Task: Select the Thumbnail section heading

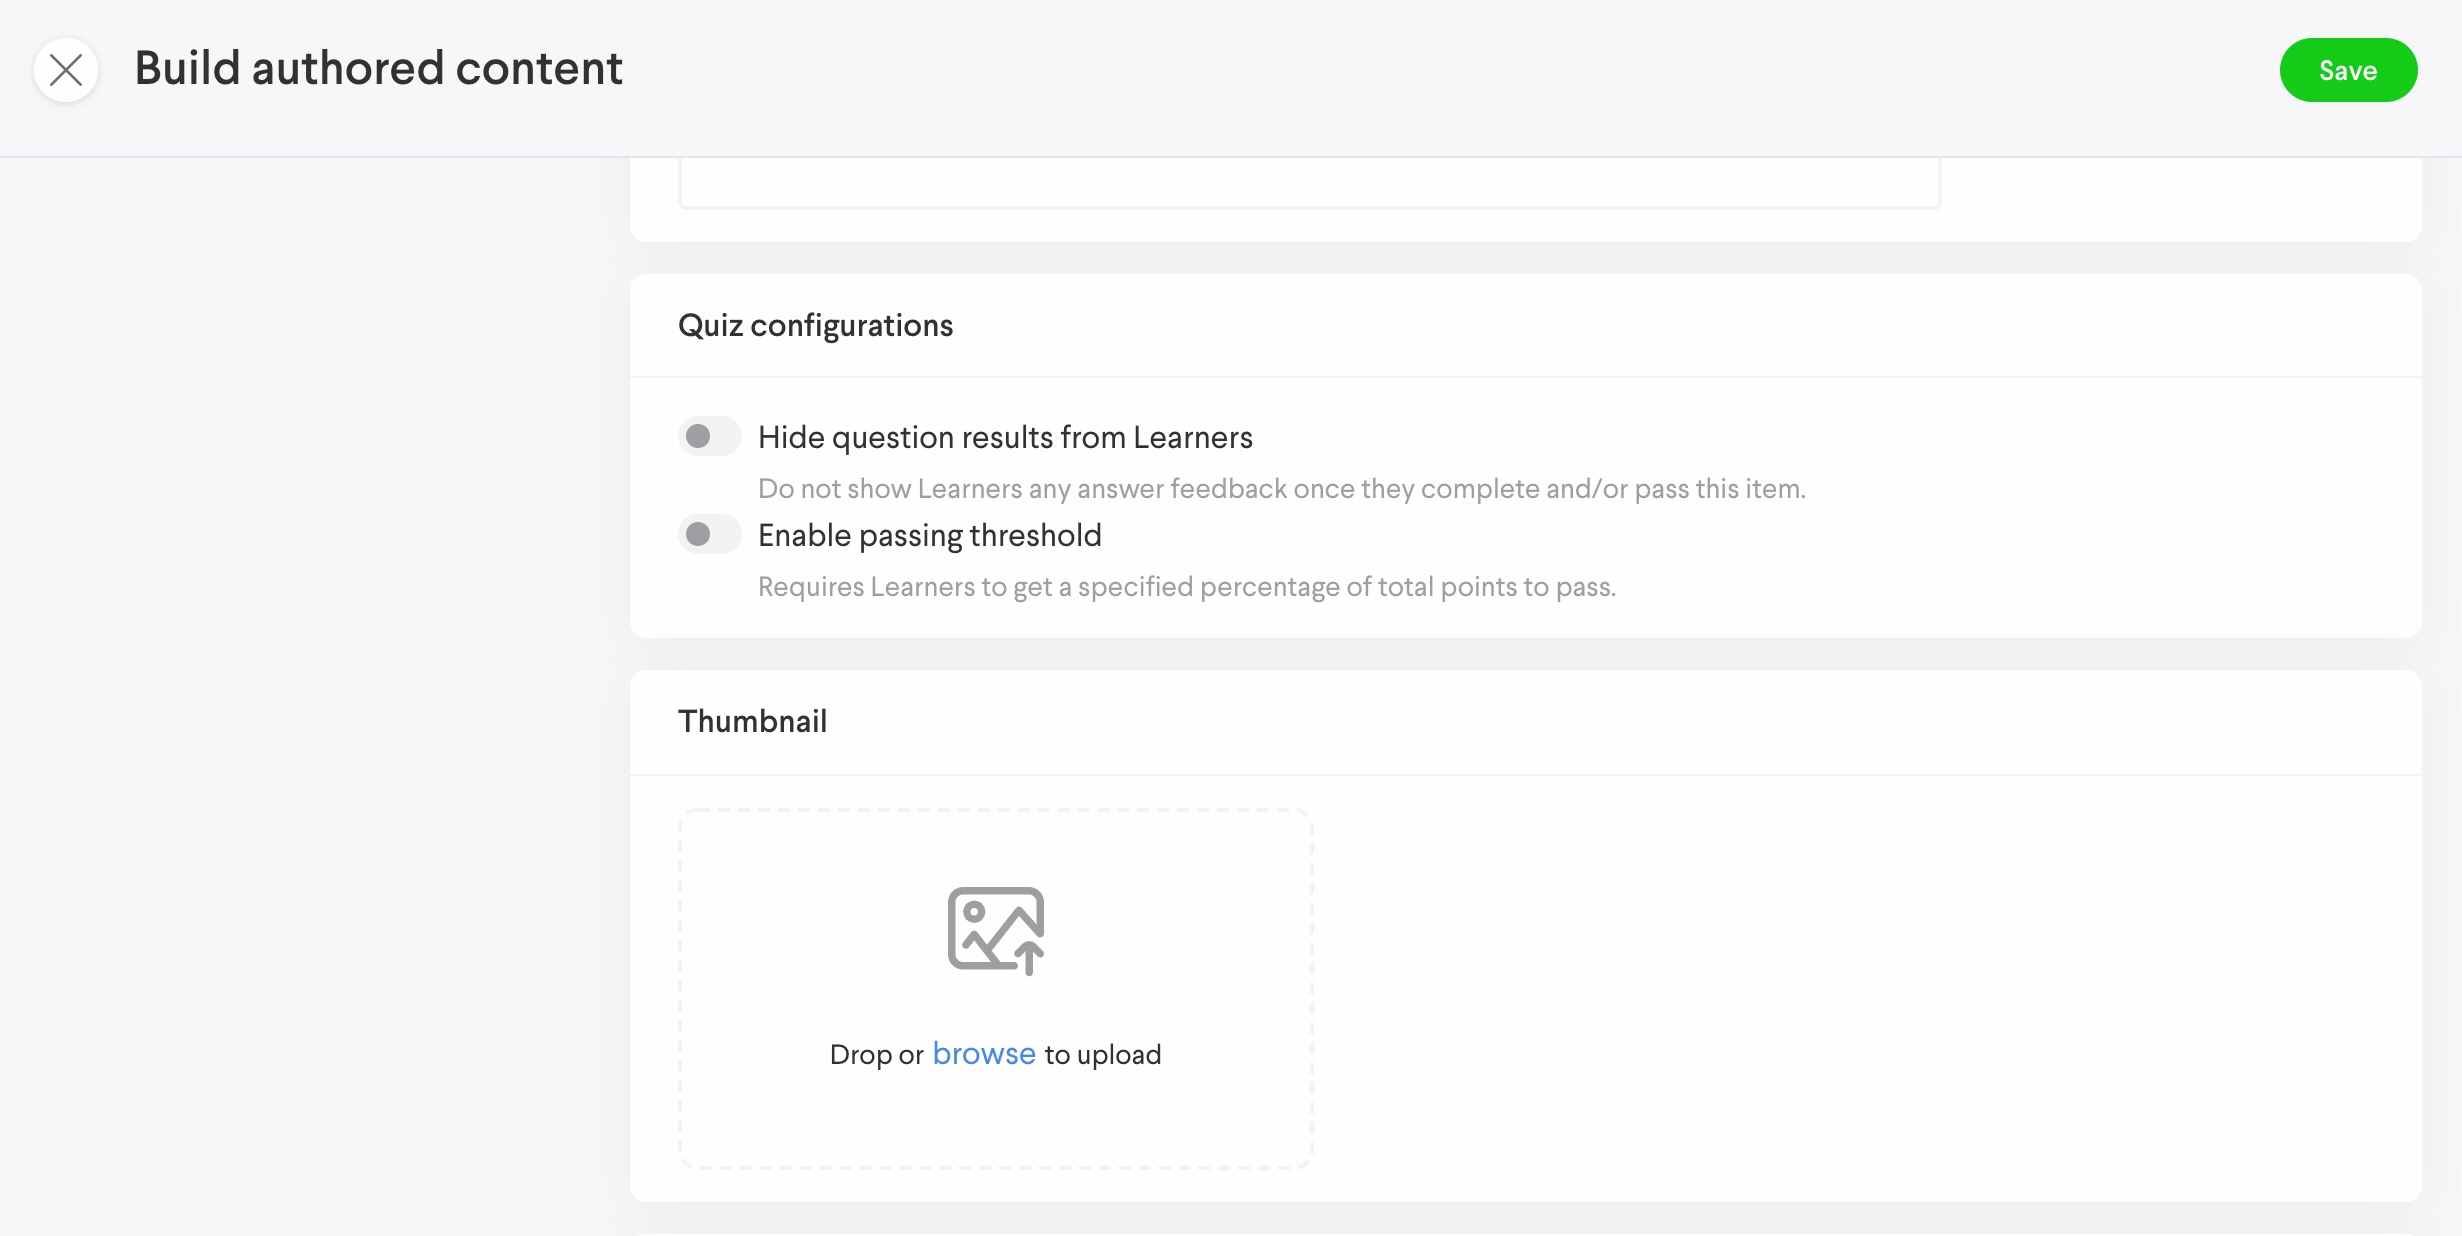Action: [752, 721]
